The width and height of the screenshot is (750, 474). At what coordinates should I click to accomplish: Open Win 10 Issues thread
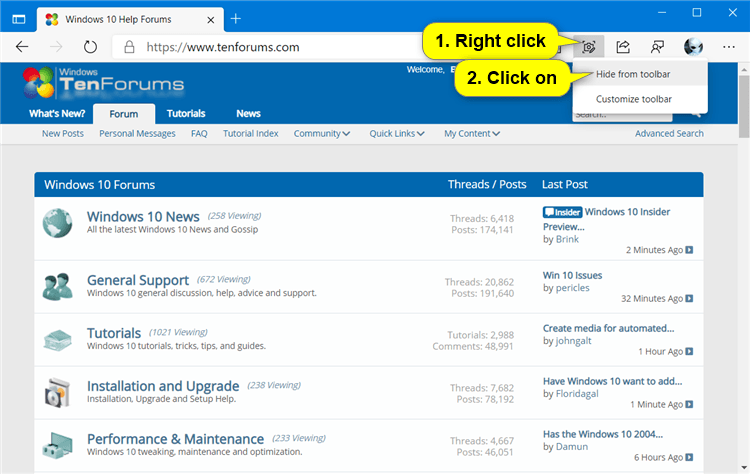[573, 276]
